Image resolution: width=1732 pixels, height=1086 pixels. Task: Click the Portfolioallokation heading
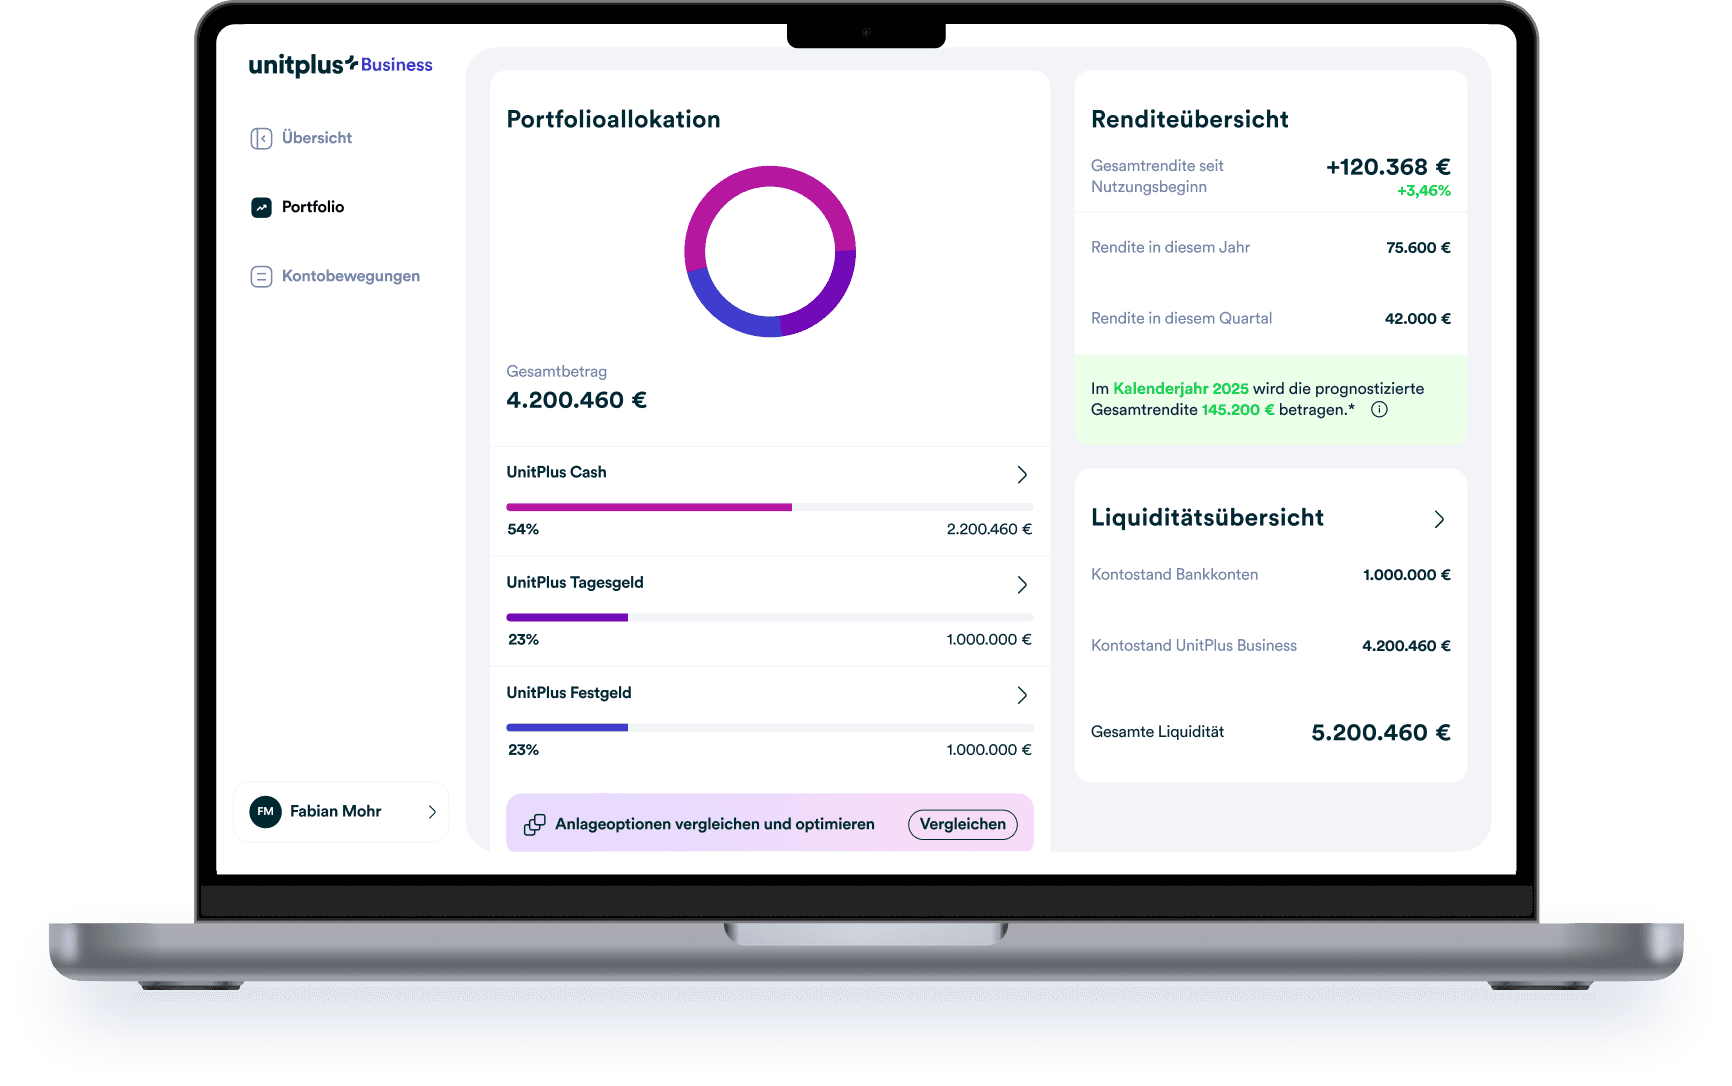point(613,120)
